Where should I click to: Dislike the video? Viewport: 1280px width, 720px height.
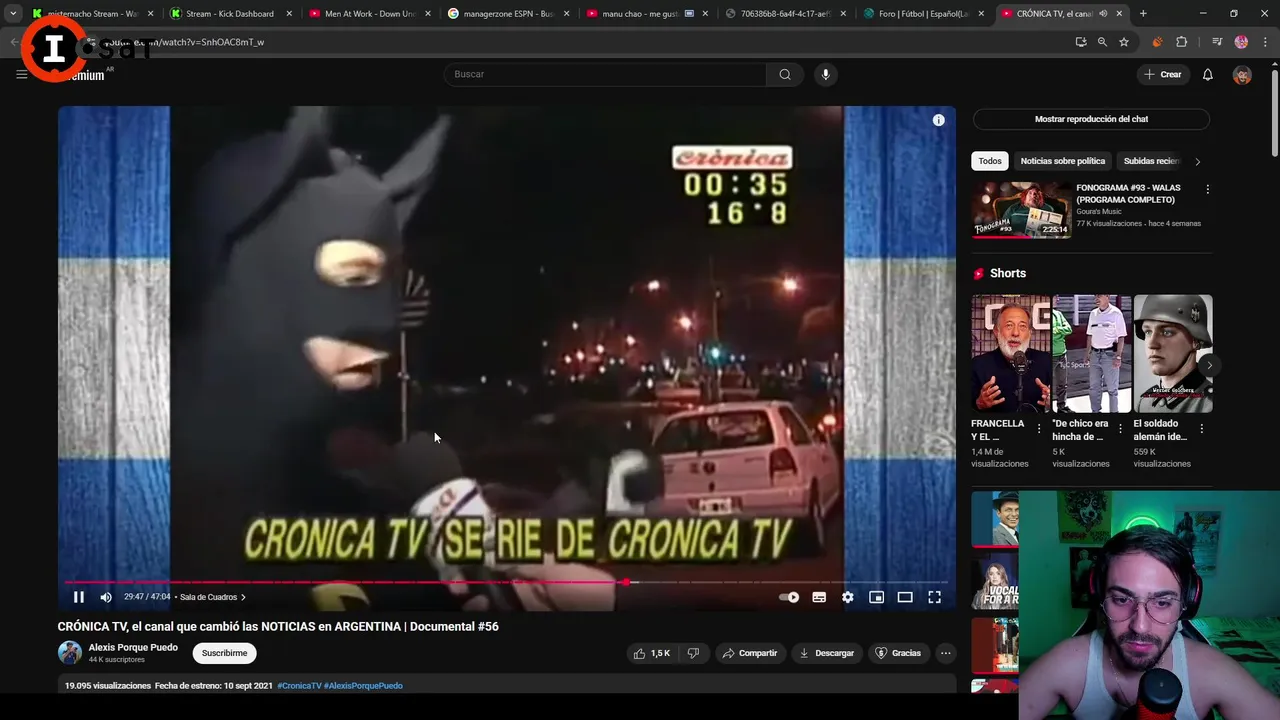pos(693,653)
